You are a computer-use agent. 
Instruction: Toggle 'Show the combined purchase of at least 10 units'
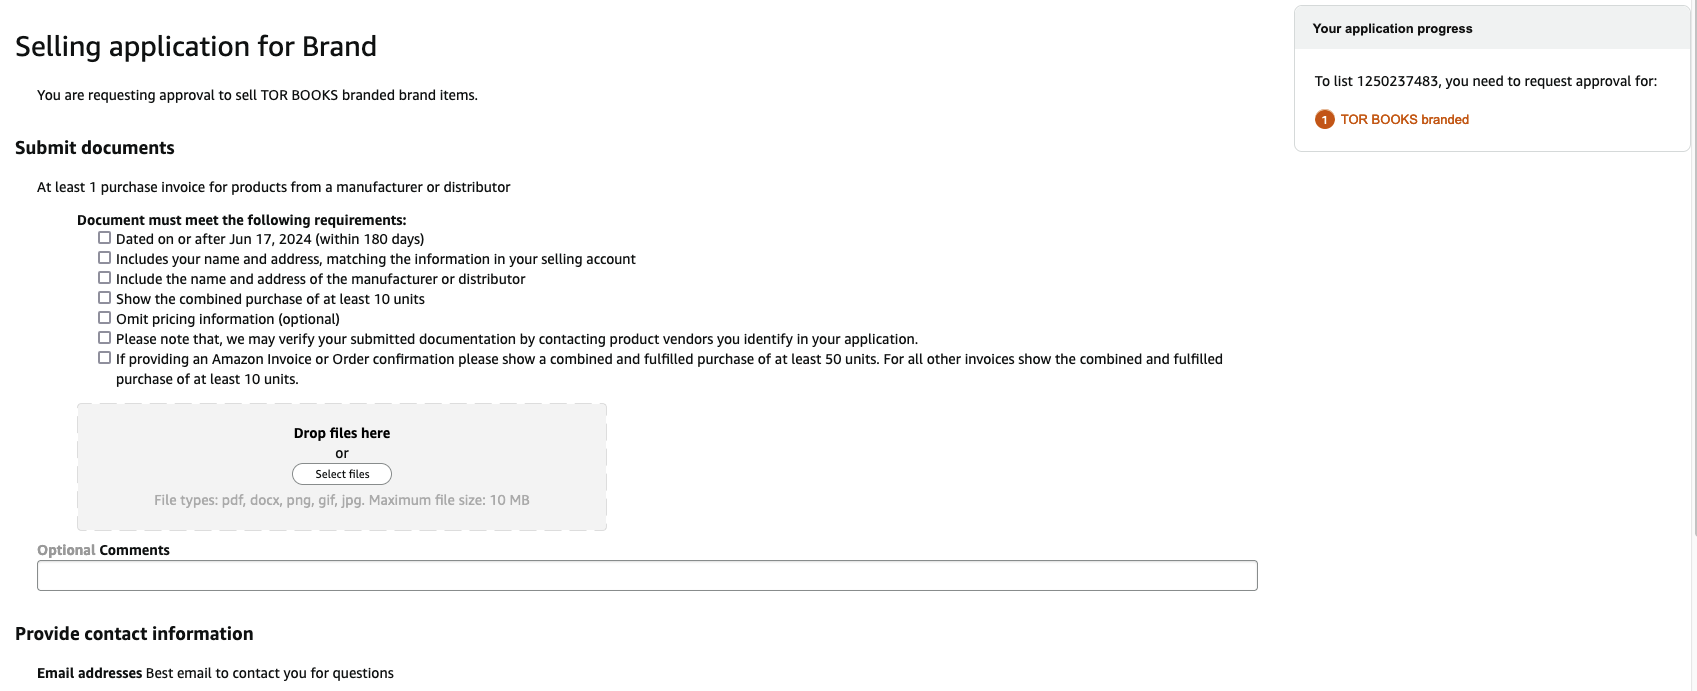(104, 298)
